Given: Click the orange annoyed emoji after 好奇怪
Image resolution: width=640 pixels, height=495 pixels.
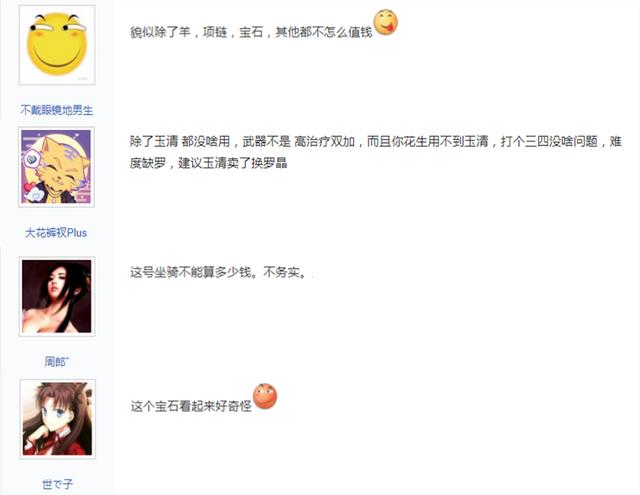Looking at the screenshot, I should (x=265, y=396).
